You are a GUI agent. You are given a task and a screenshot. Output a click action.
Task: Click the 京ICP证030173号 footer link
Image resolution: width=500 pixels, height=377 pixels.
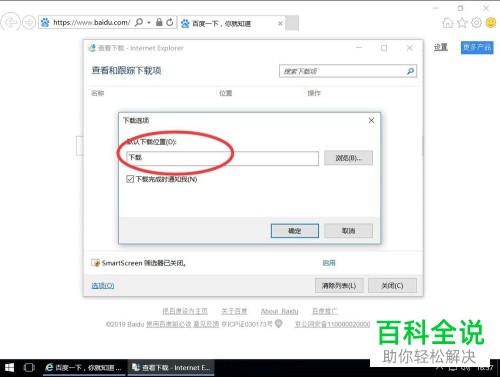tap(247, 324)
